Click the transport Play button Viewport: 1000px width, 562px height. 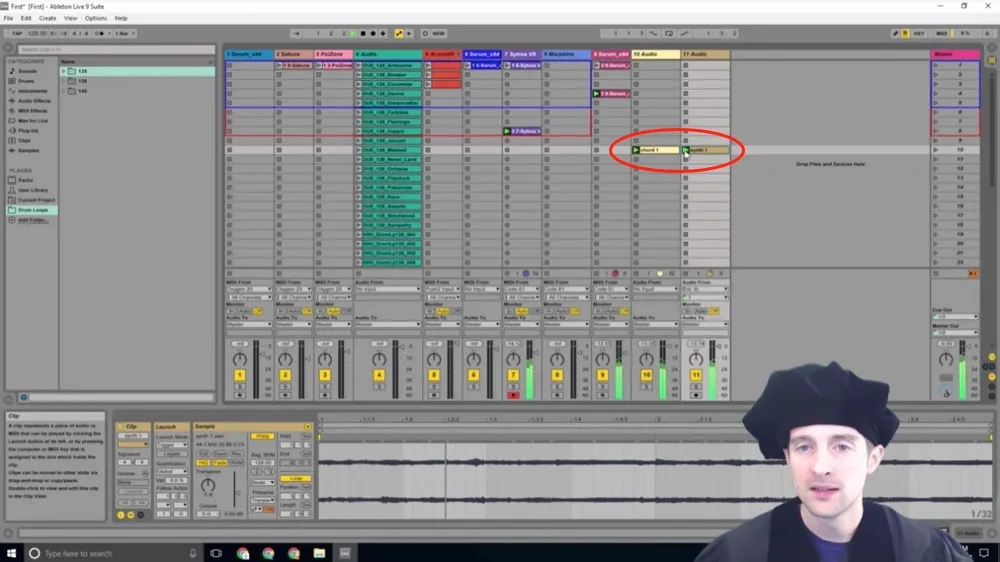click(x=353, y=33)
